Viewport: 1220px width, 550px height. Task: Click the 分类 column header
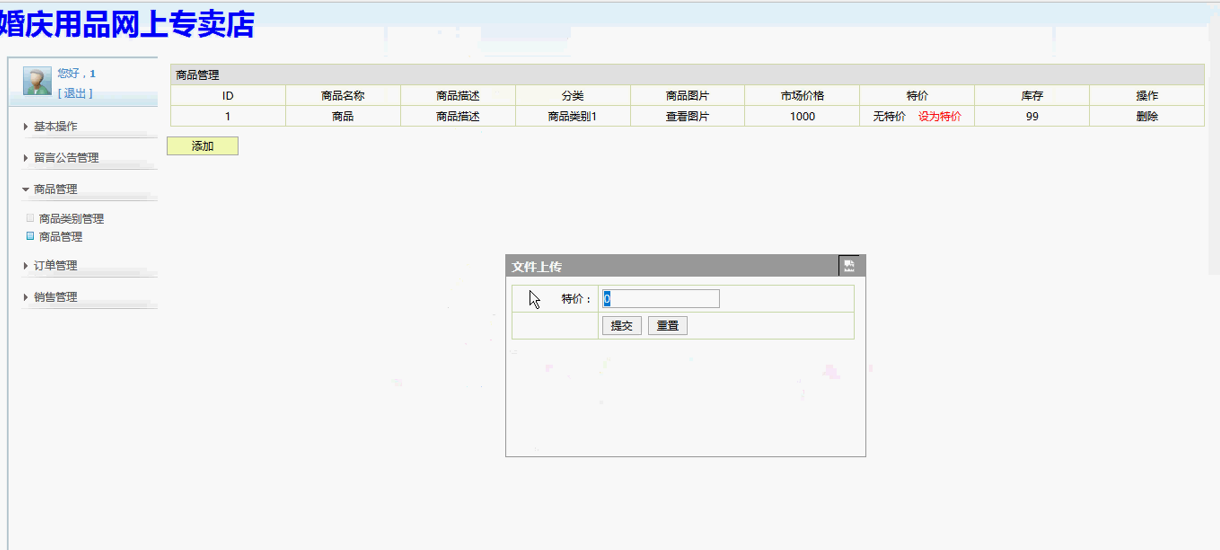(573, 96)
